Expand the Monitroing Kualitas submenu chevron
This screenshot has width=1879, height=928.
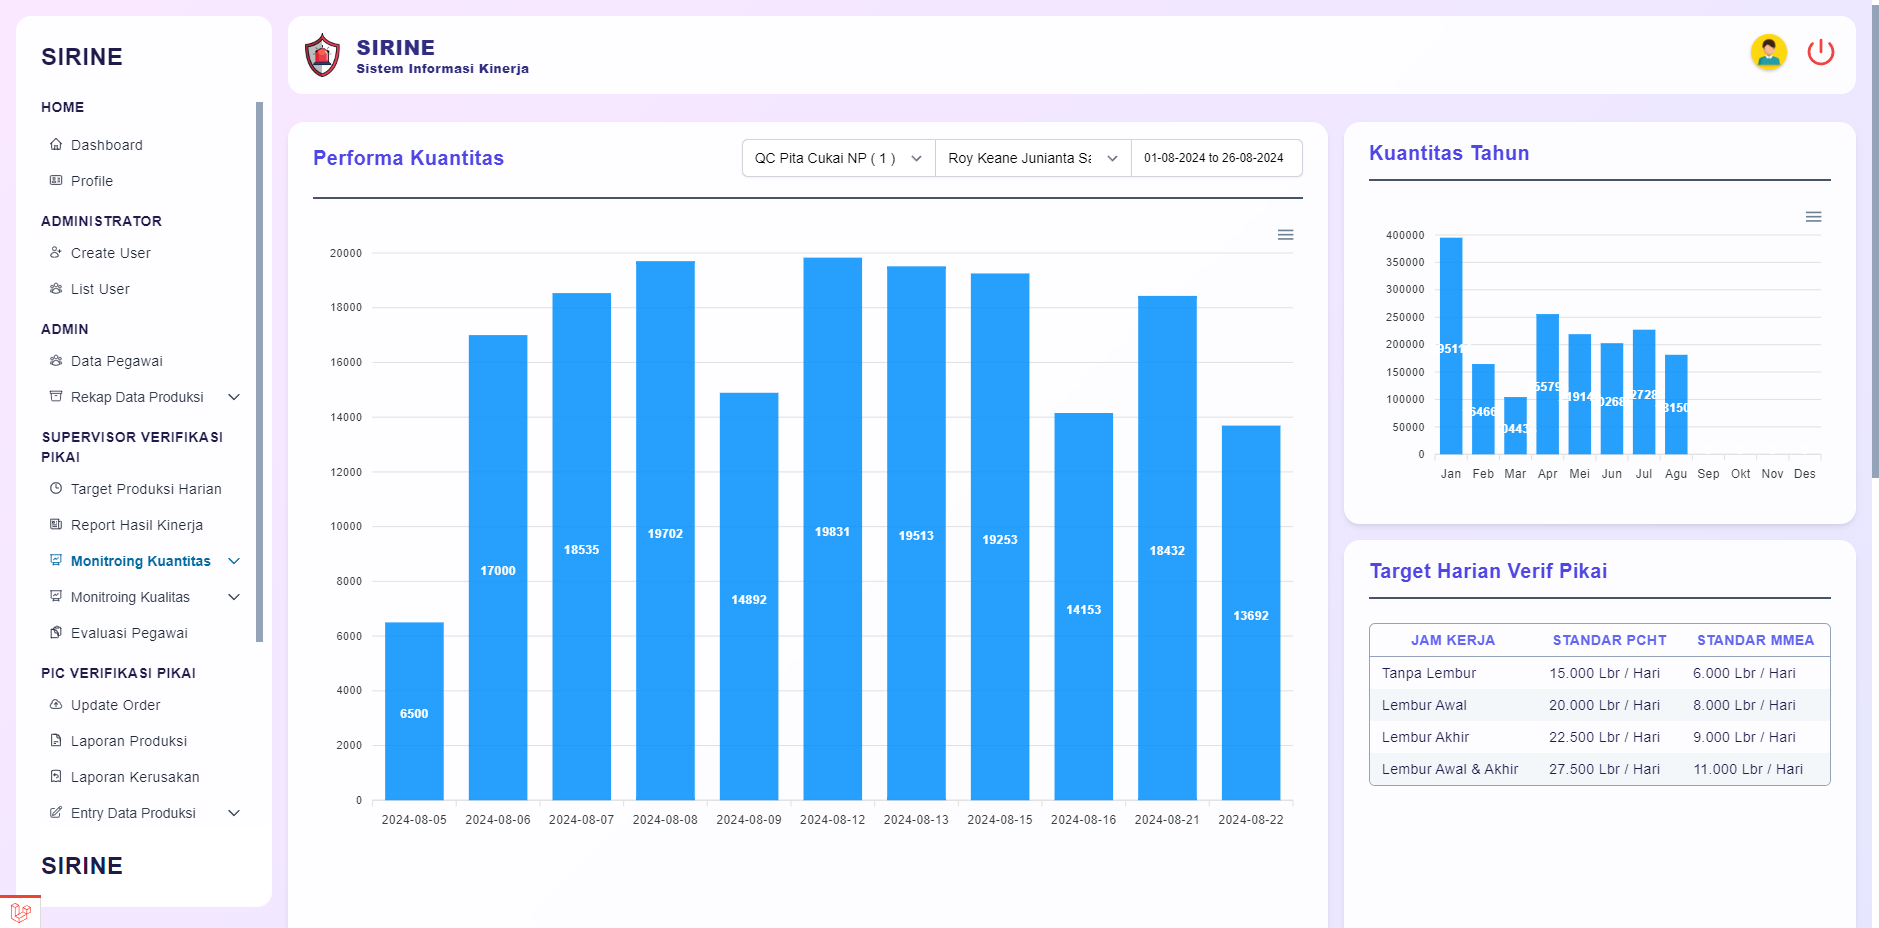click(234, 597)
